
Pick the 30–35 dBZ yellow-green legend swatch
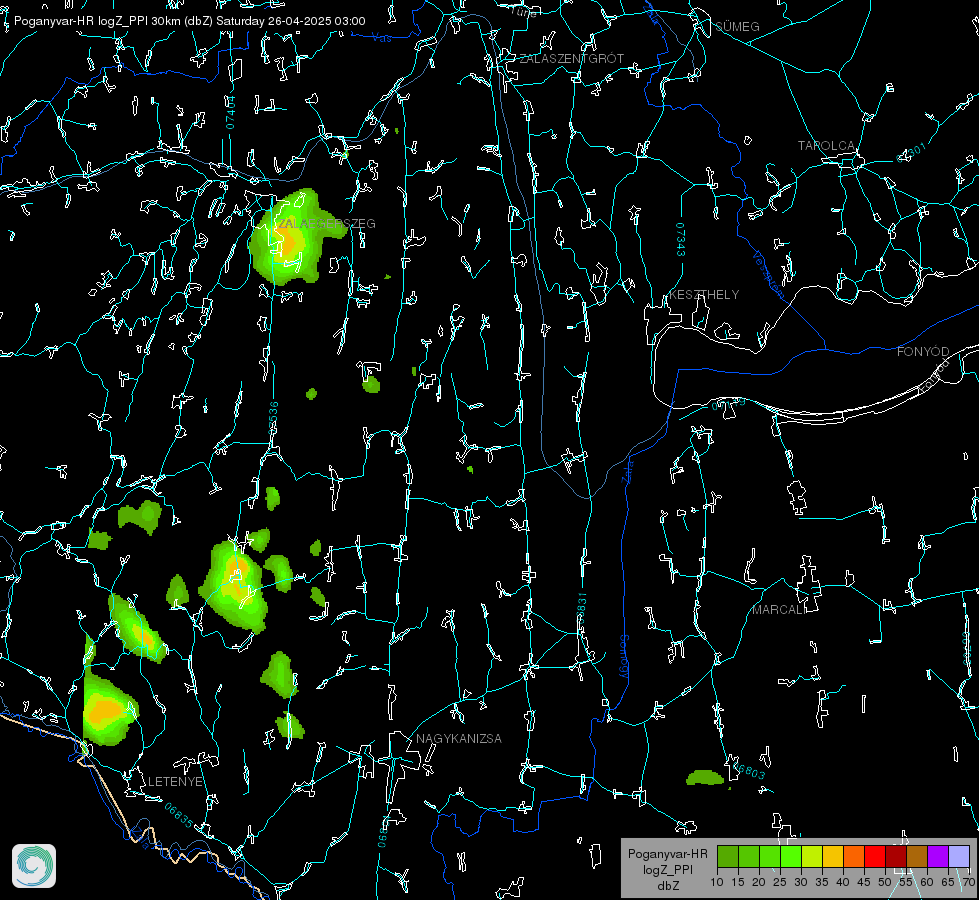tap(812, 856)
